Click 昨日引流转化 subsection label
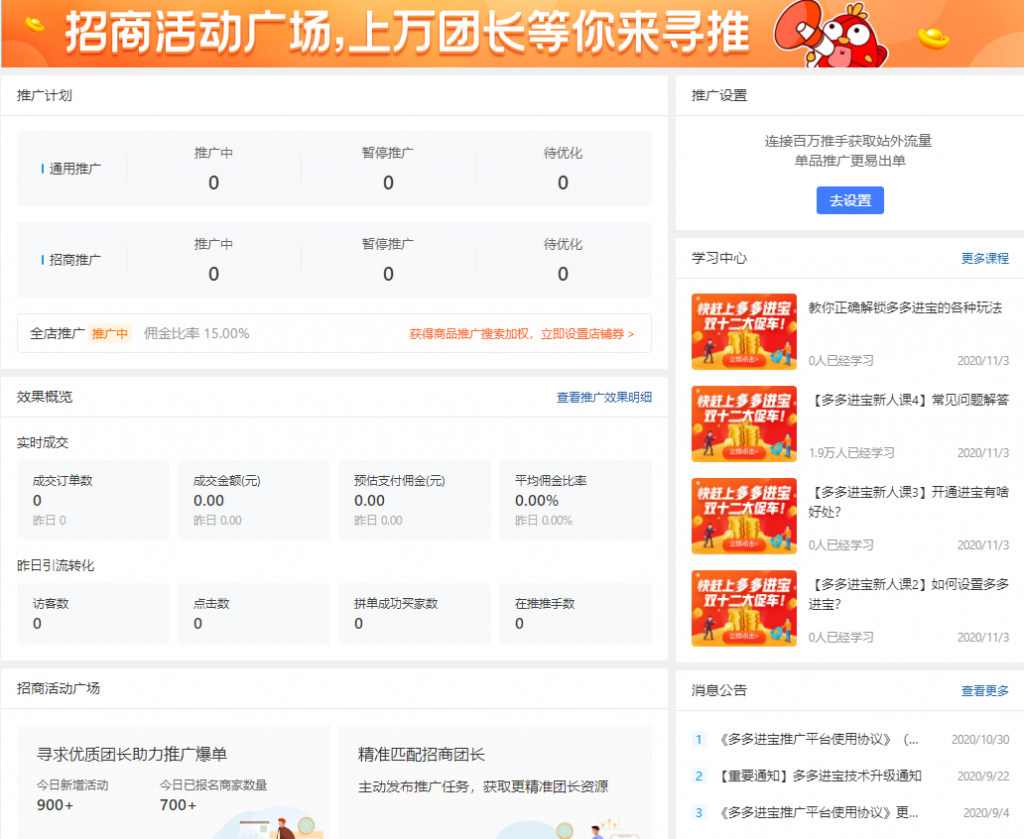The width and height of the screenshot is (1024, 839). click(x=56, y=565)
